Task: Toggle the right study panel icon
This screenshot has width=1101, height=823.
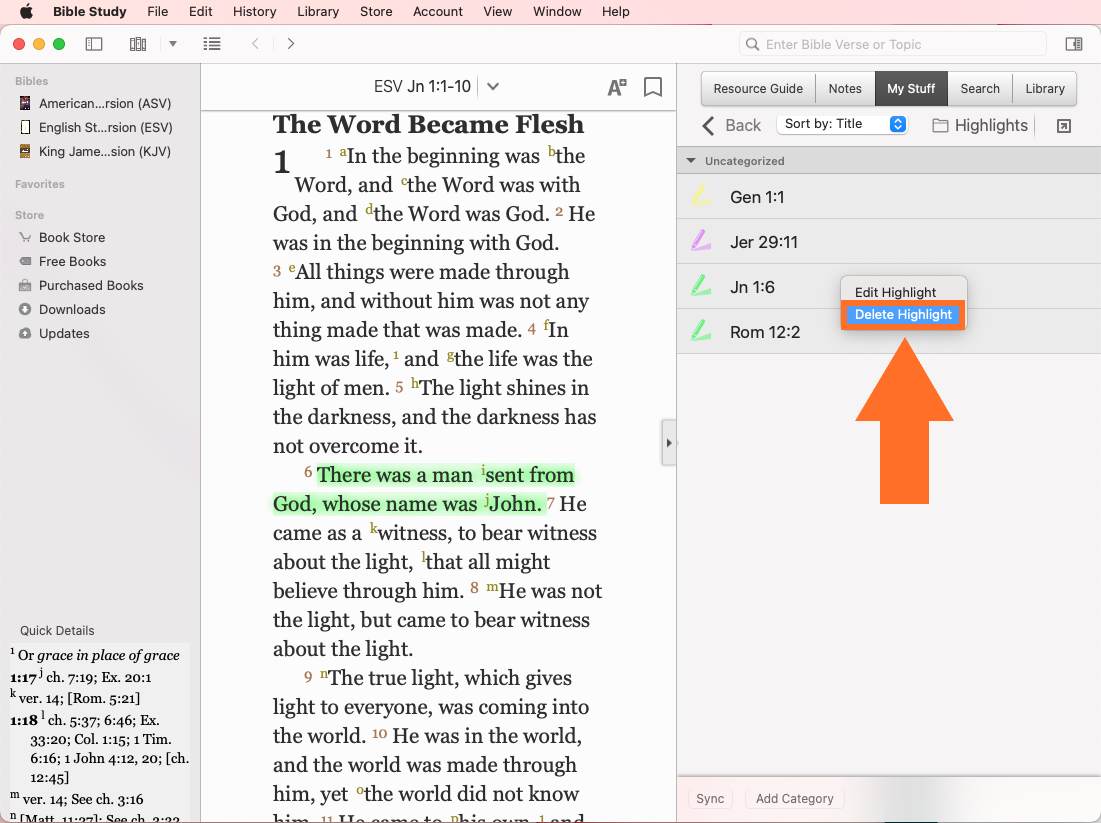Action: (1073, 44)
